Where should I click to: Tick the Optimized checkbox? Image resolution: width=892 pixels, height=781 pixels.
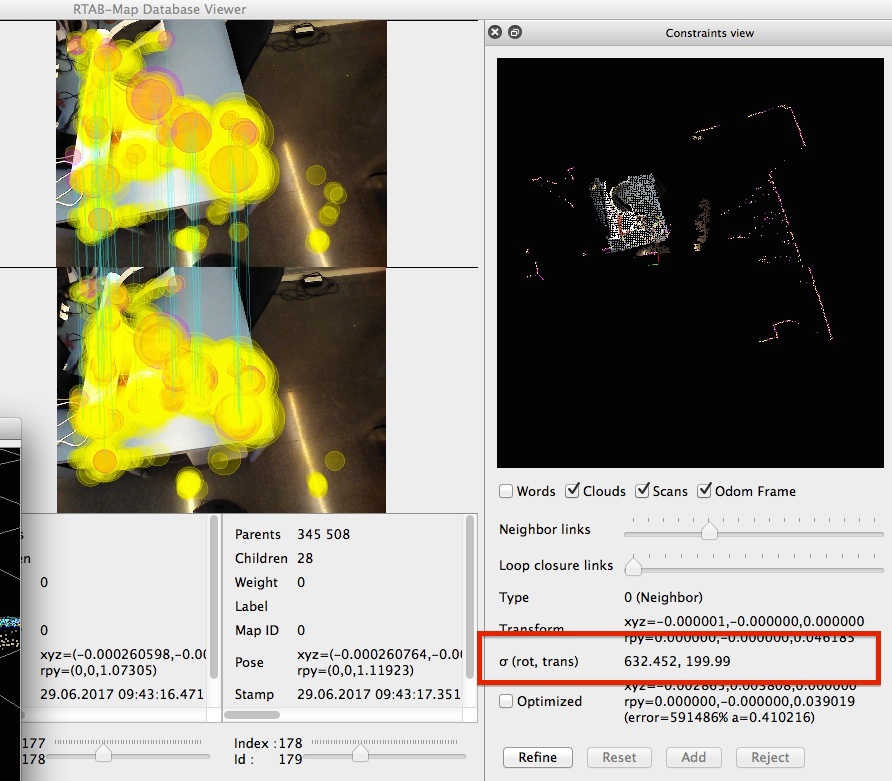[x=507, y=701]
